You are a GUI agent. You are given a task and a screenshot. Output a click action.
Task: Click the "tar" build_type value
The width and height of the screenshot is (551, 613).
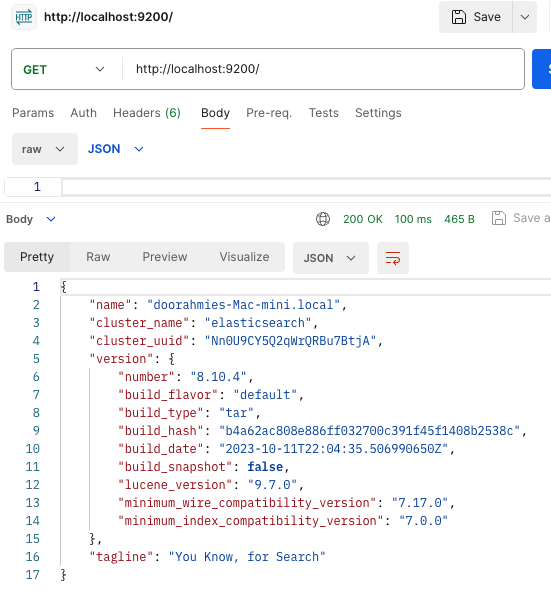click(x=237, y=413)
